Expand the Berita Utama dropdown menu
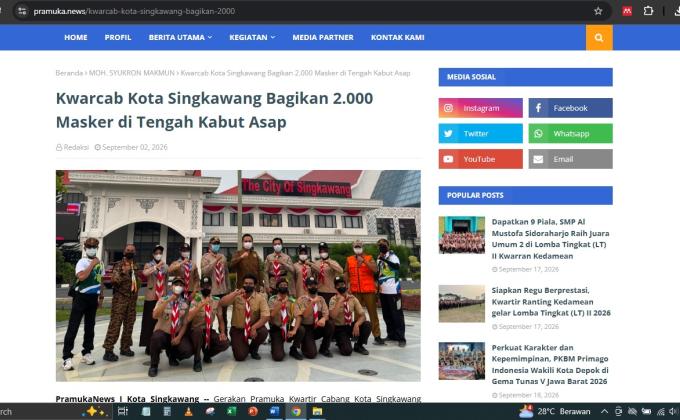Screen dimensions: 680x420 180,38
